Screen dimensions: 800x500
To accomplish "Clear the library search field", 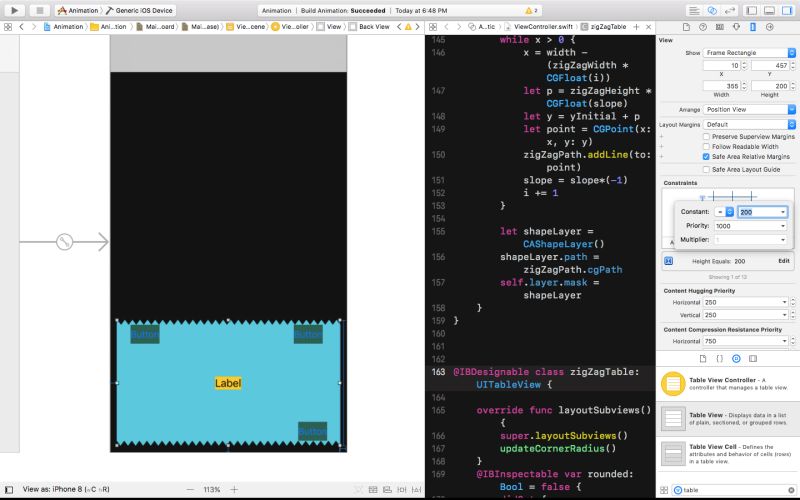I will 791,490.
